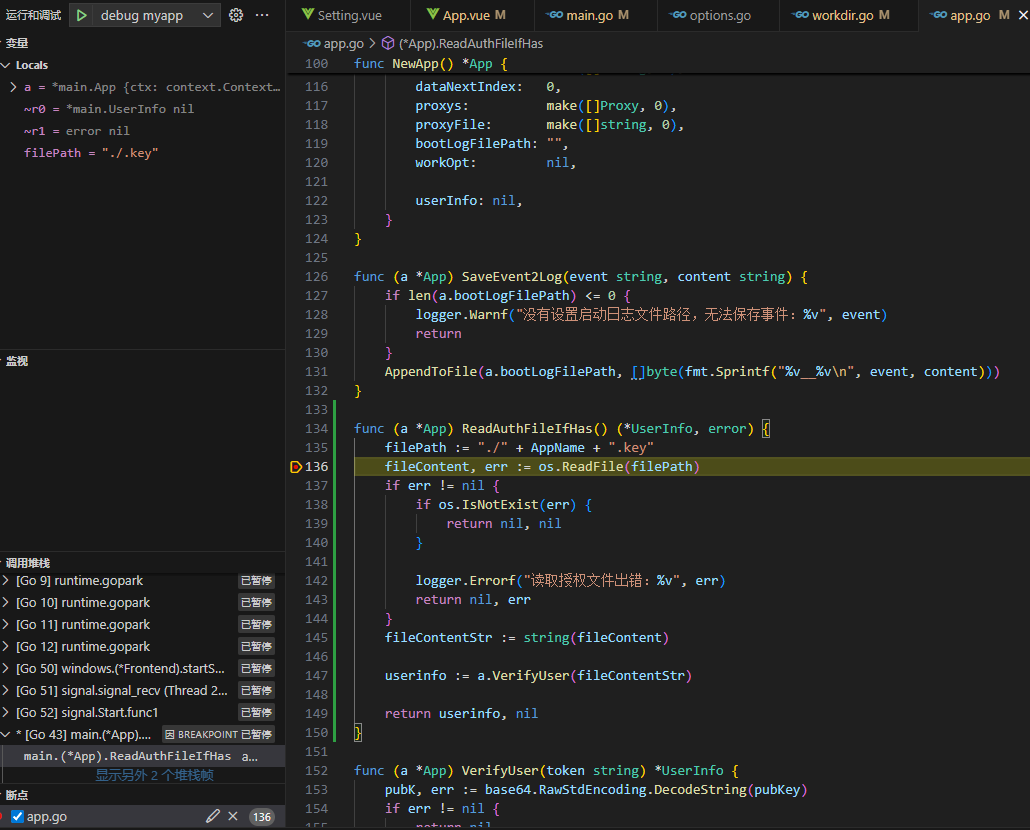1030x830 pixels.
Task: Click the 显示另外 2 个堆栈帧 link
Action: click(x=154, y=775)
